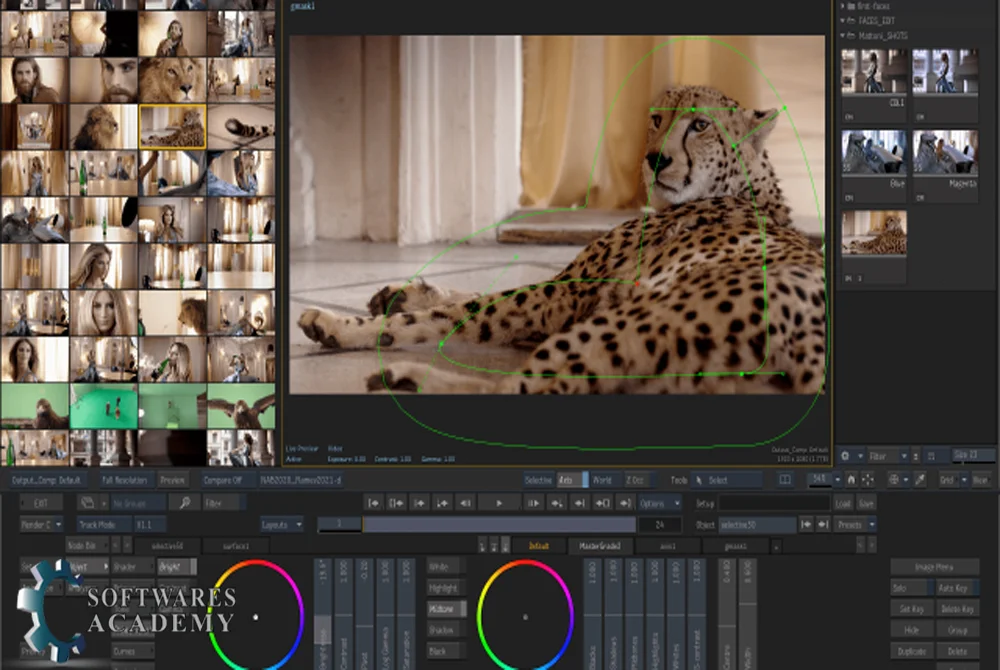Collapse the FACES_EDT folder in the media panel
This screenshot has height=670, width=1000.
pyautogui.click(x=842, y=20)
